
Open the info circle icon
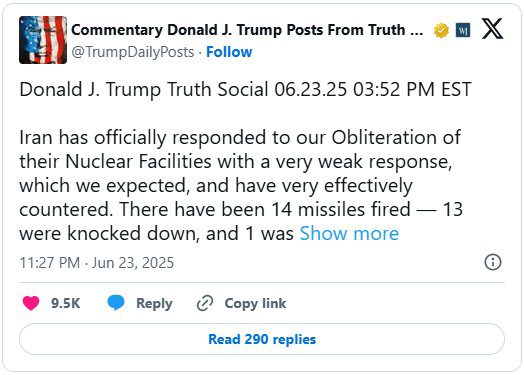pyautogui.click(x=493, y=262)
